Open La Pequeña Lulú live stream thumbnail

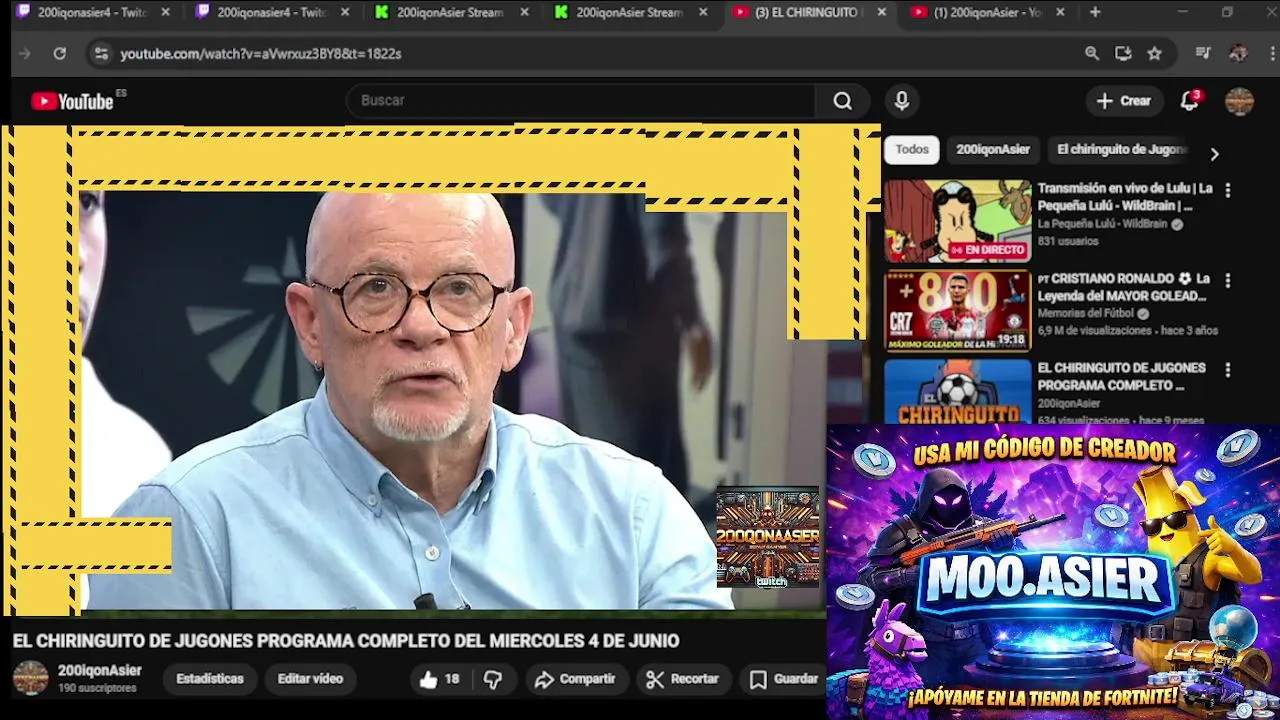tap(957, 221)
